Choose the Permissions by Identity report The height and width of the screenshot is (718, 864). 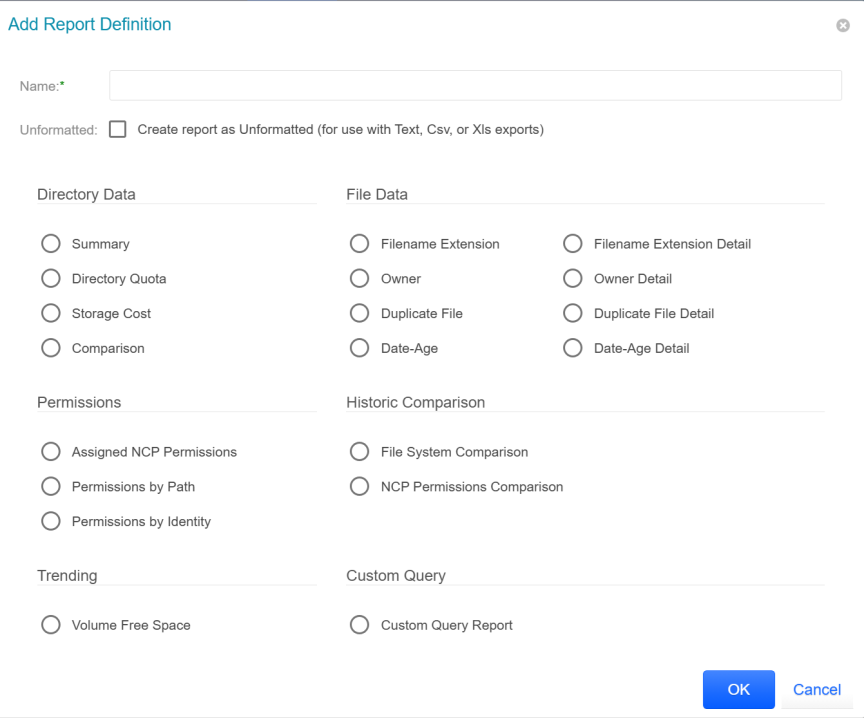(51, 521)
